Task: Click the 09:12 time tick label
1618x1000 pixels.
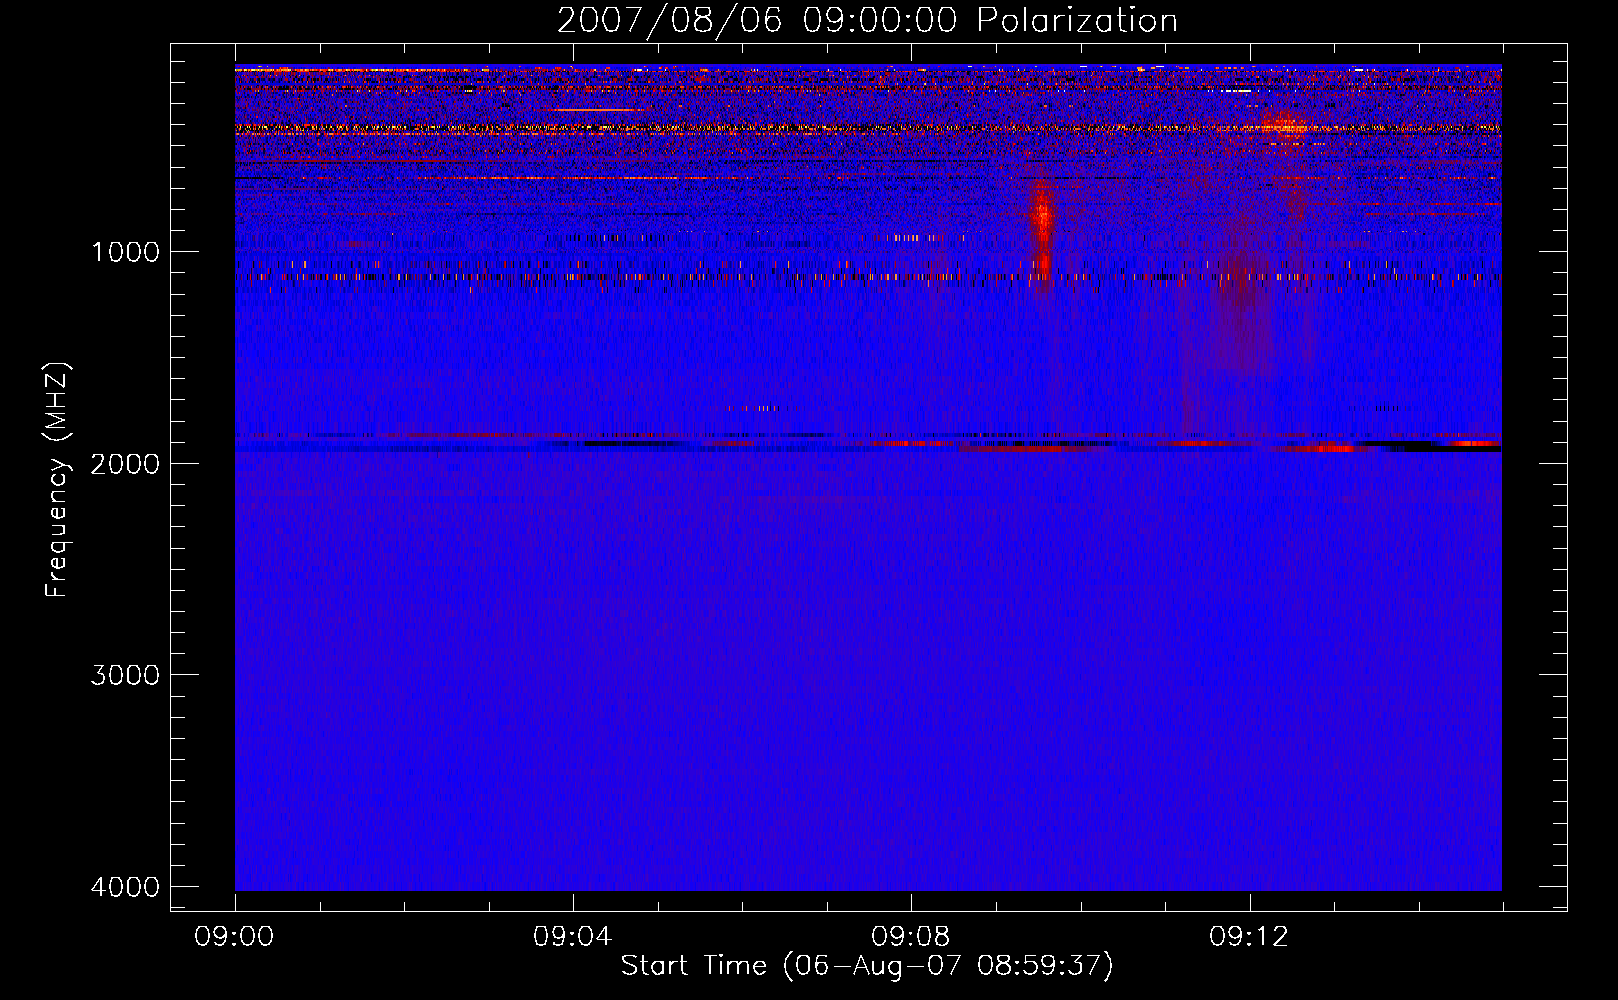Action: (x=1248, y=937)
